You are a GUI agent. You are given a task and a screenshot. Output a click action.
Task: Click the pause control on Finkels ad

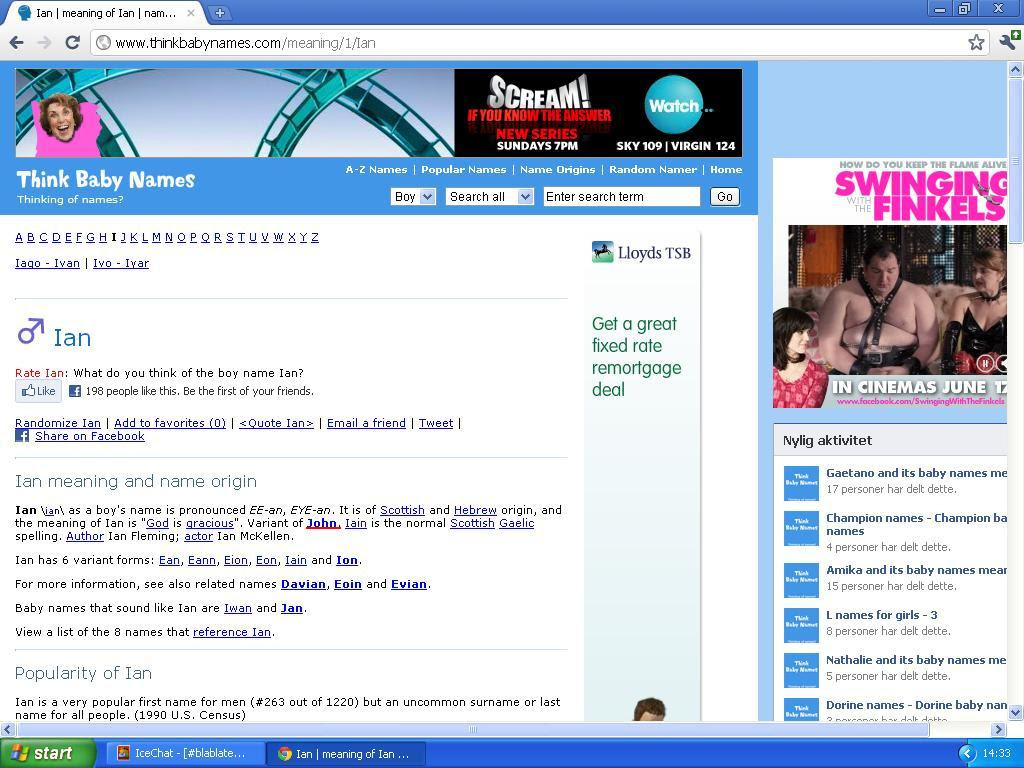pos(984,363)
